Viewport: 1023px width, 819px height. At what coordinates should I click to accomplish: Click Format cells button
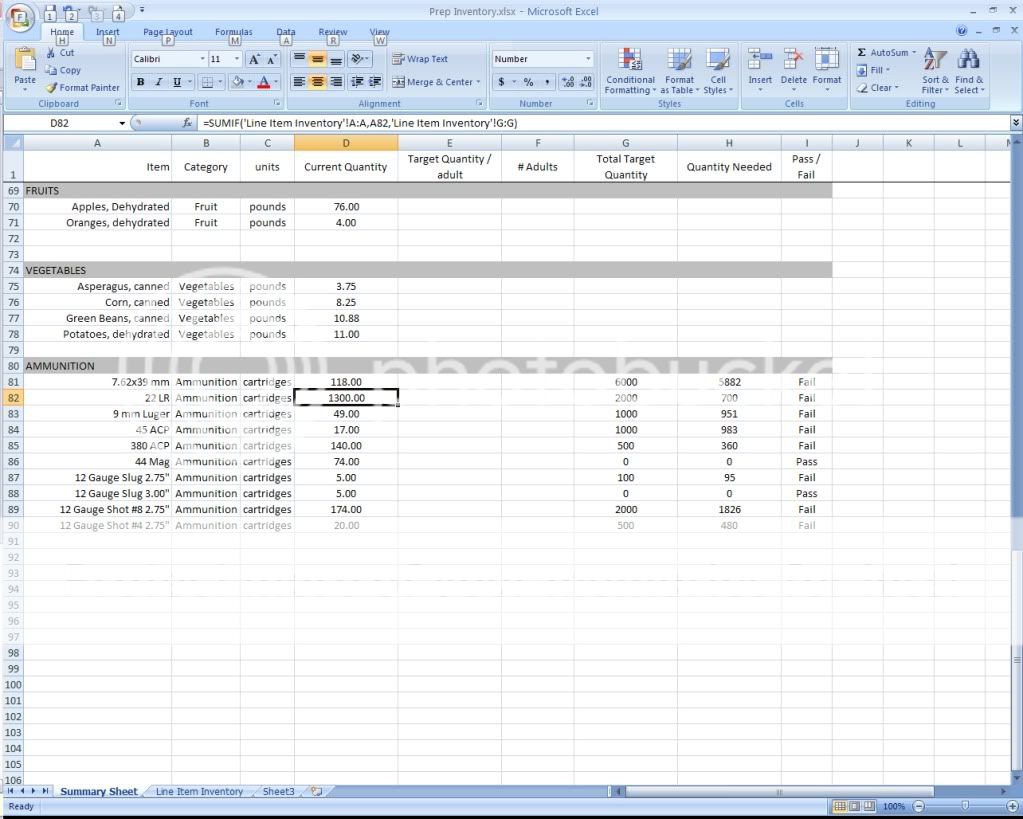click(827, 71)
